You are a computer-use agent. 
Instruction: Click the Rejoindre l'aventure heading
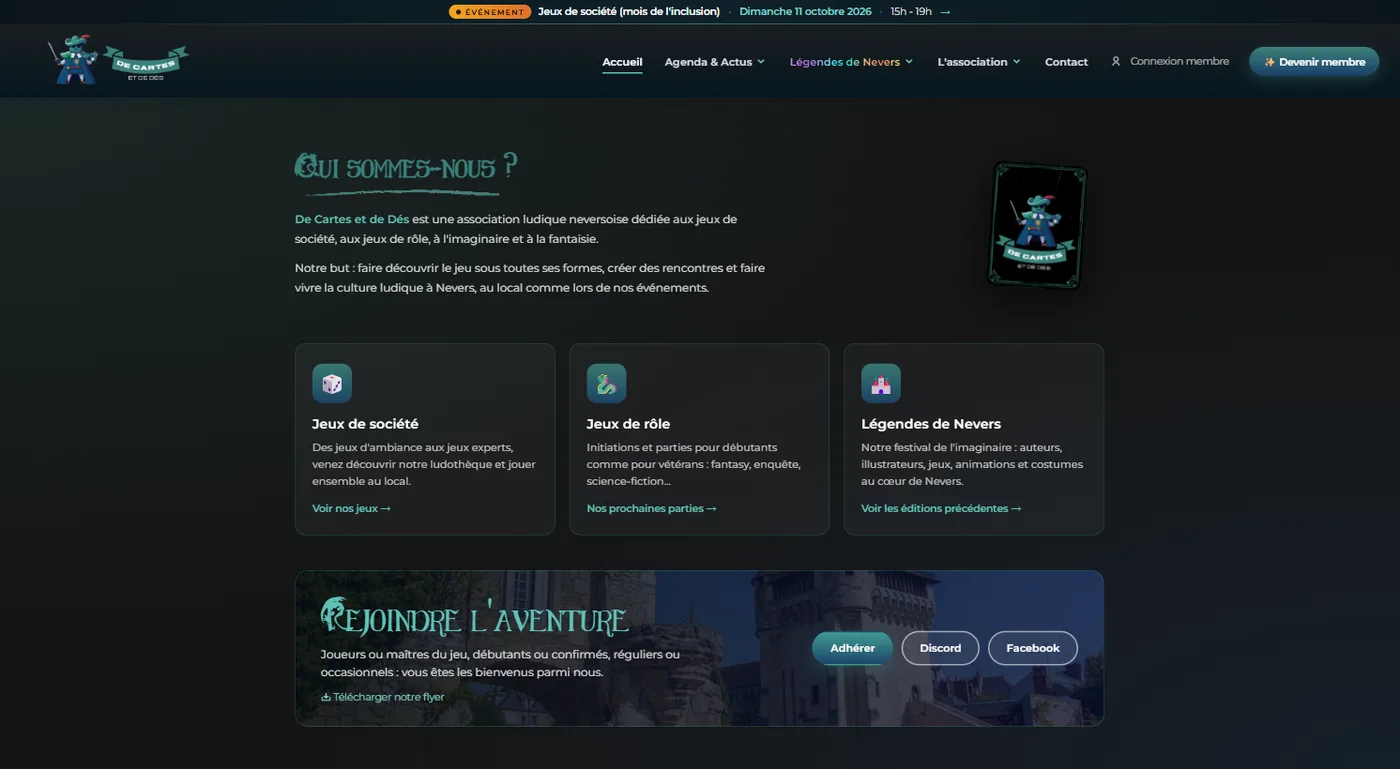[x=474, y=617]
